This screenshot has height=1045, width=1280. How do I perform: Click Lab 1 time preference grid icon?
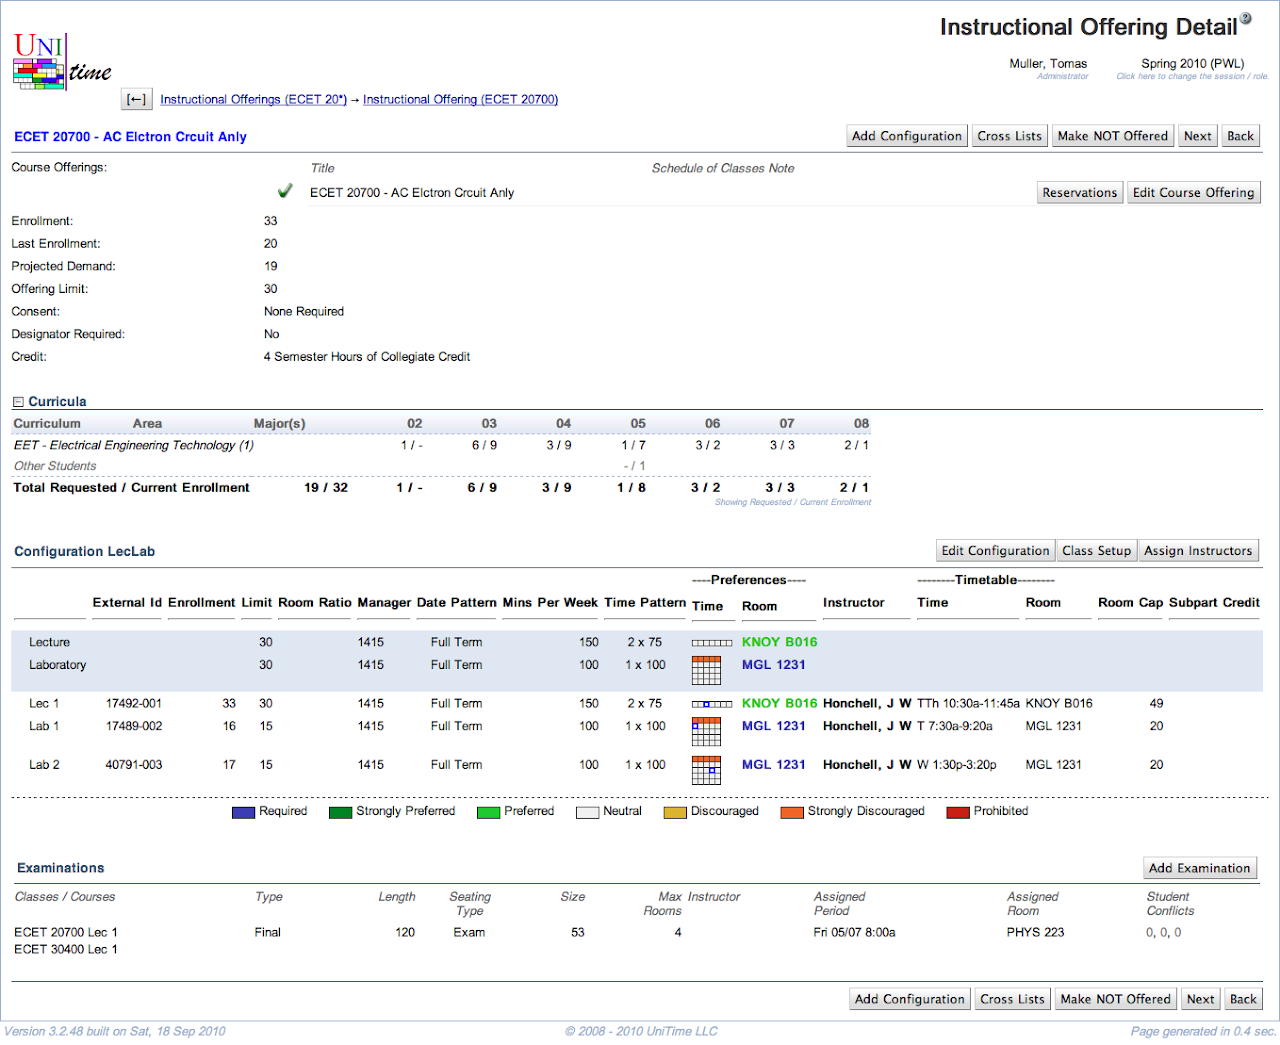706,732
